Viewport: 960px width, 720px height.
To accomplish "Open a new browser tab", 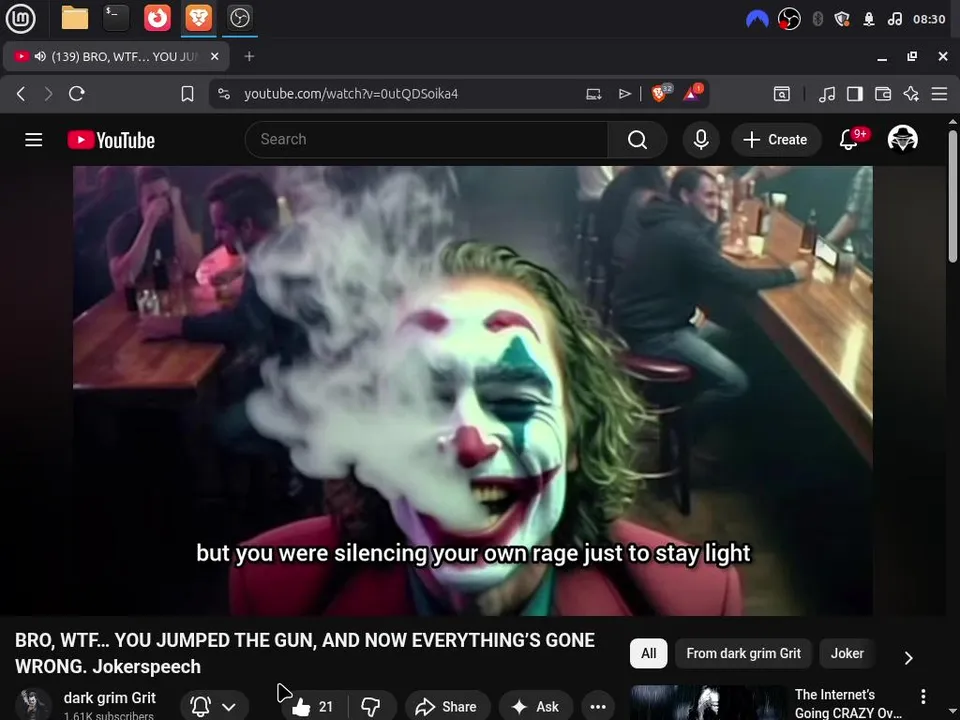I will tap(249, 56).
